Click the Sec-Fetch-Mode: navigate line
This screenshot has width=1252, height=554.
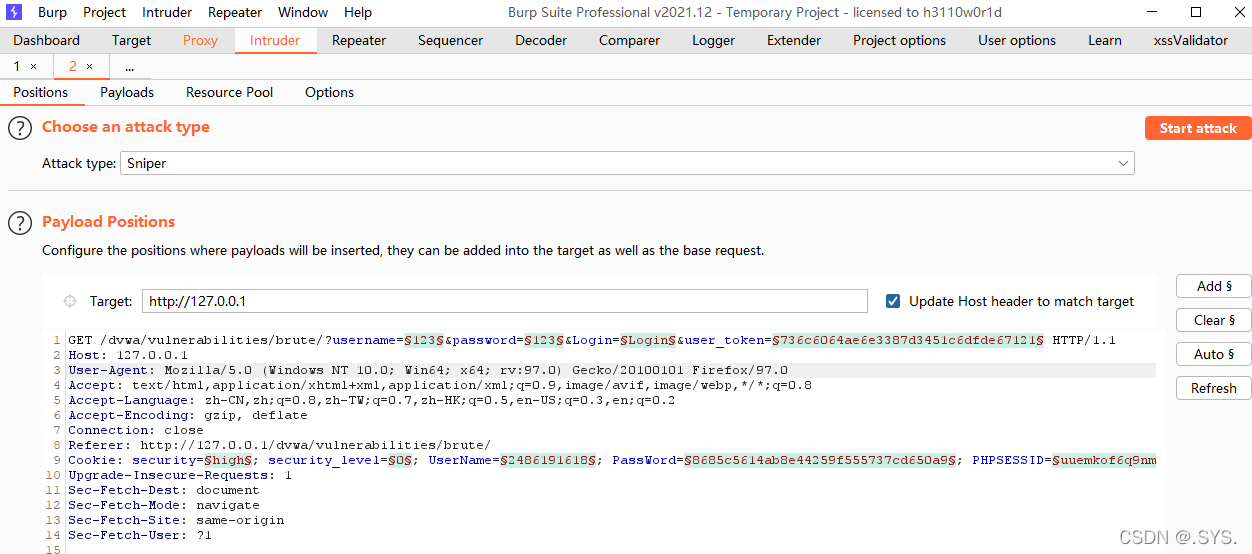pyautogui.click(x=164, y=505)
